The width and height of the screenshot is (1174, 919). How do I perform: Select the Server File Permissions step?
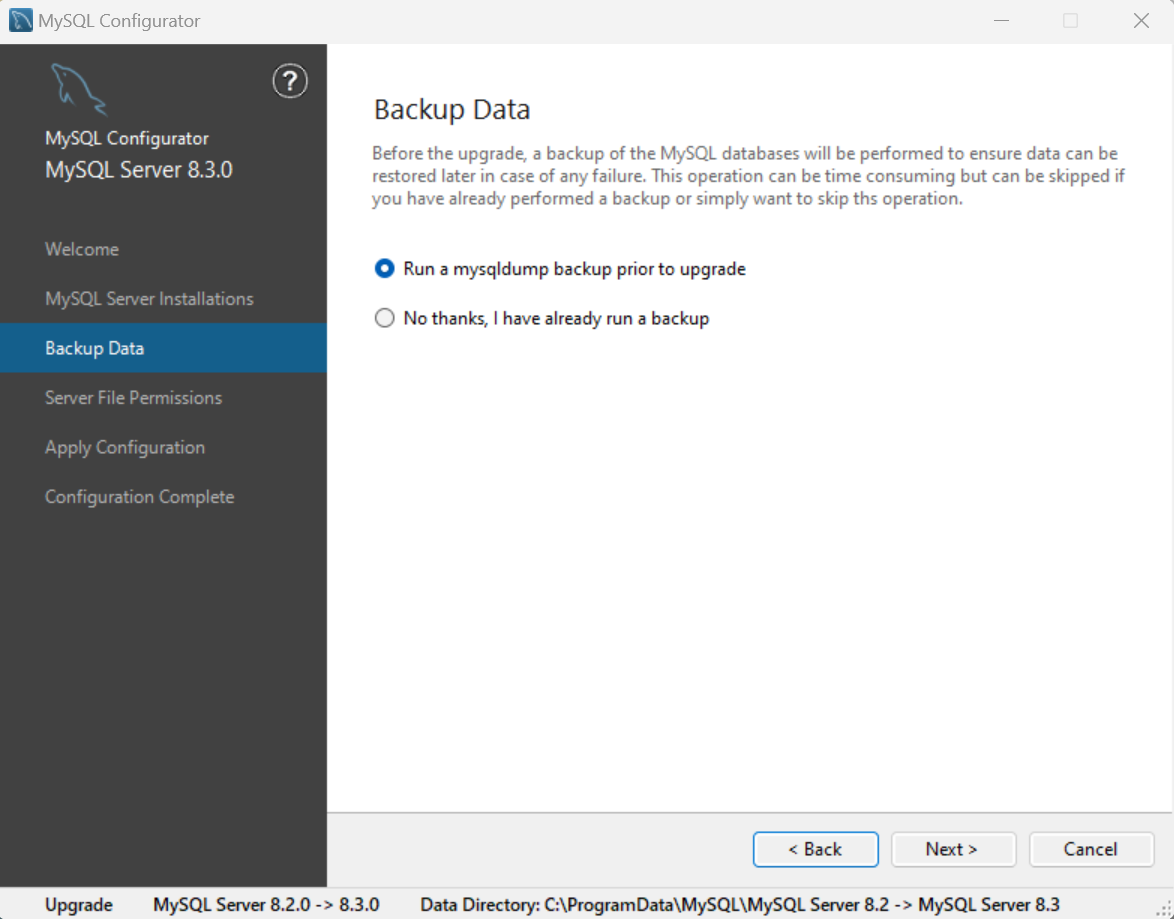click(x=133, y=397)
